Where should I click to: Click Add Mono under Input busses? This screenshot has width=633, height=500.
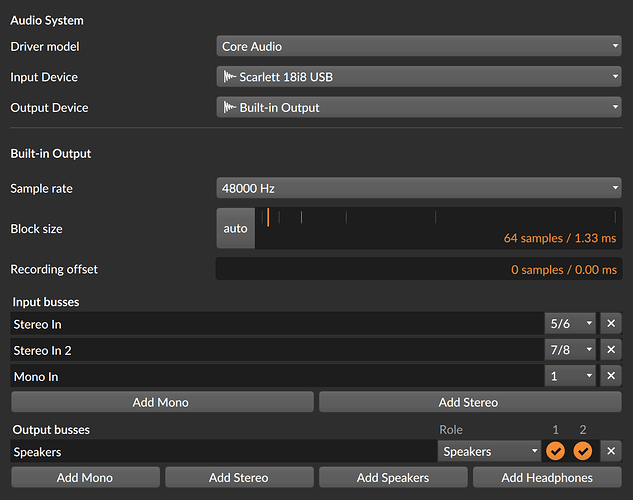click(x=162, y=402)
